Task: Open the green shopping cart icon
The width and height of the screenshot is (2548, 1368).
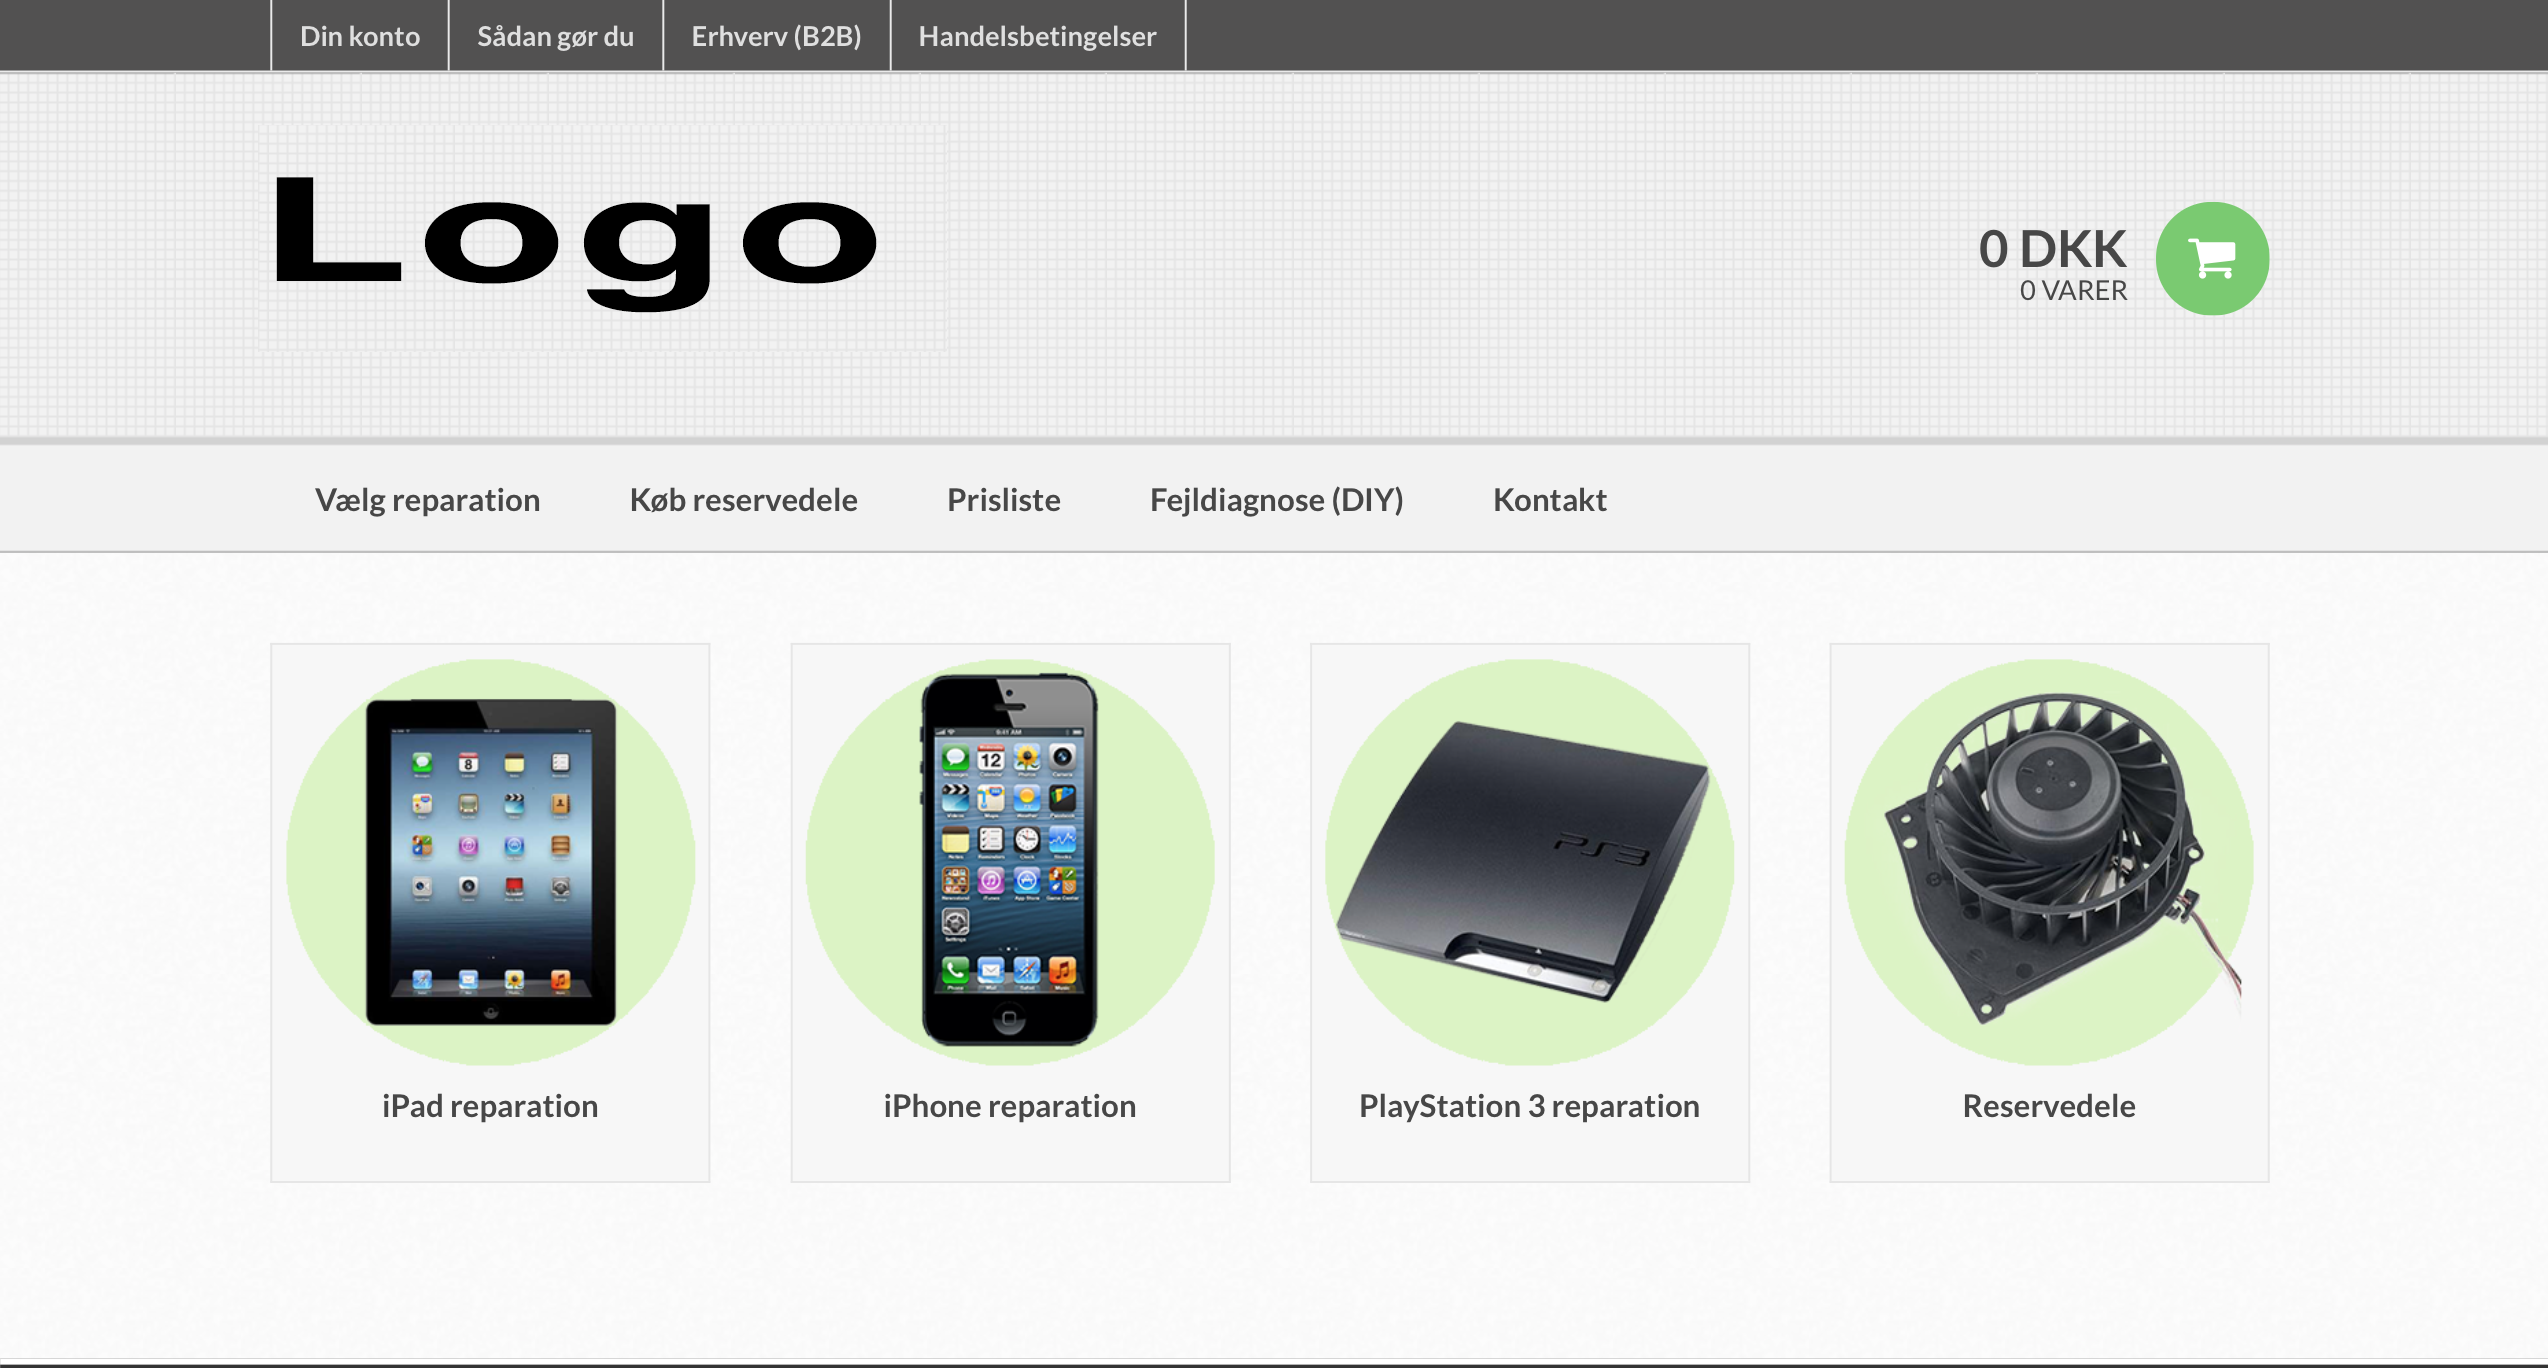Action: [2212, 259]
